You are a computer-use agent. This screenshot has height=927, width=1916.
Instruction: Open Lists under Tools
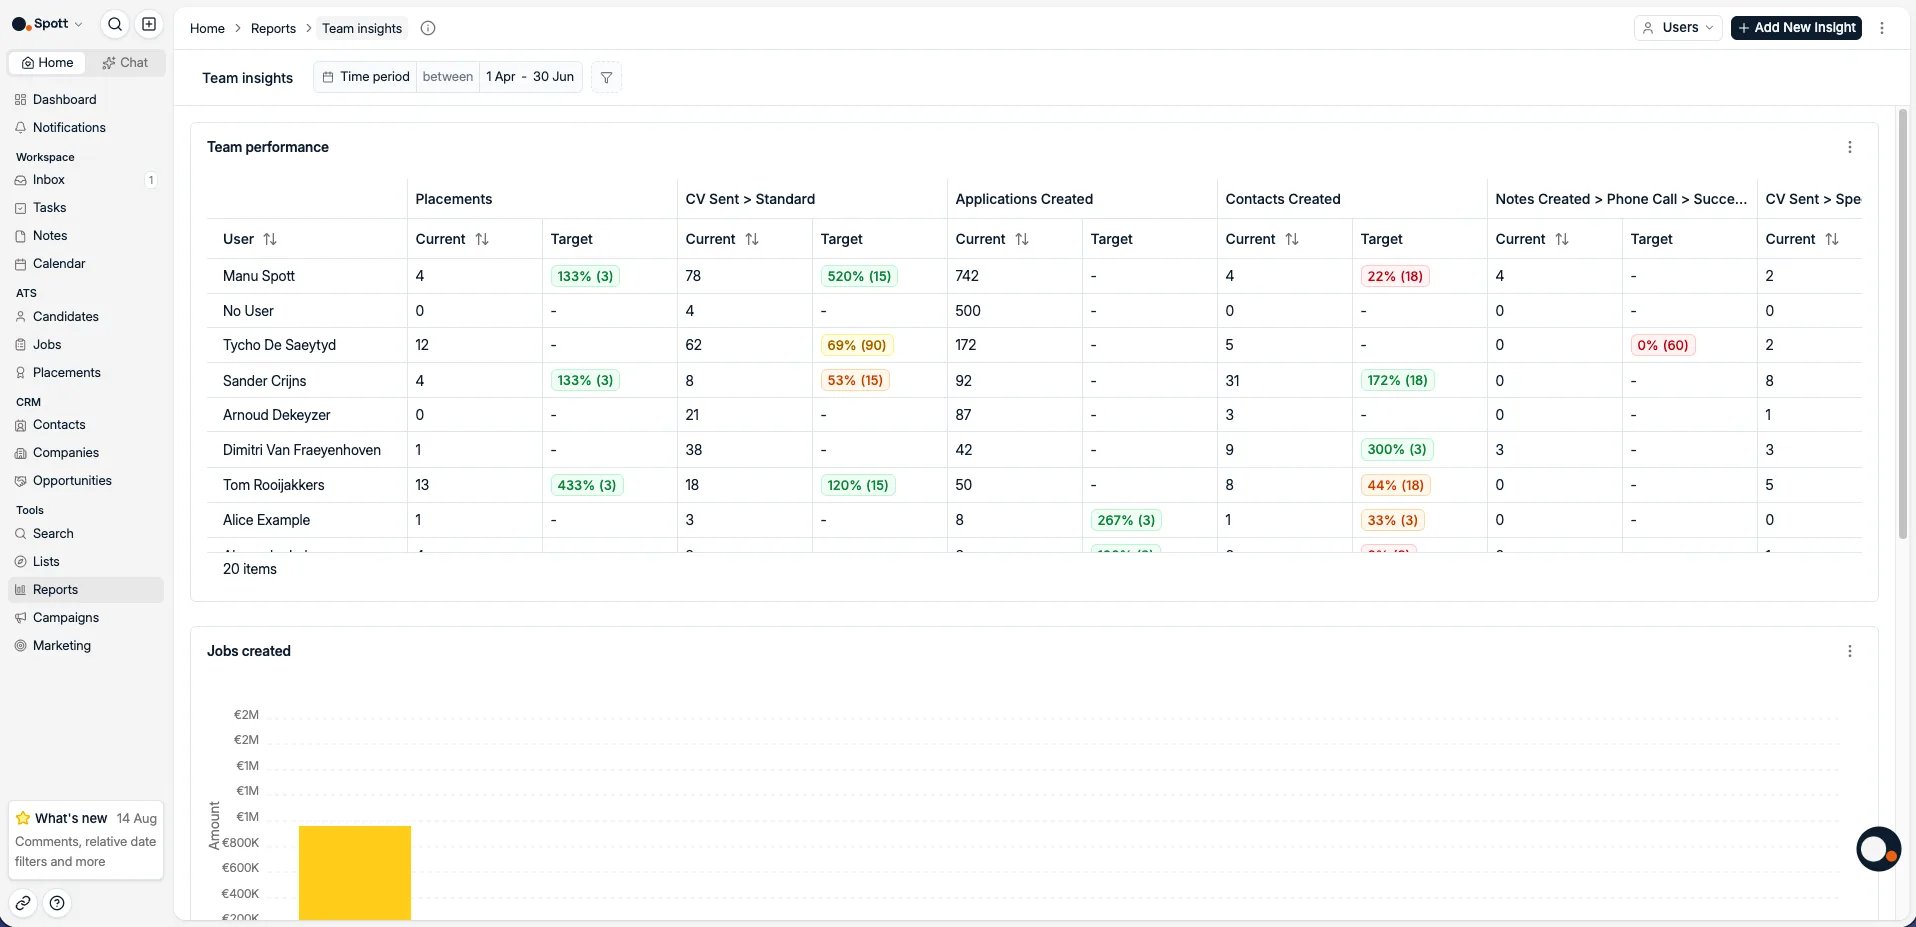coord(86,562)
